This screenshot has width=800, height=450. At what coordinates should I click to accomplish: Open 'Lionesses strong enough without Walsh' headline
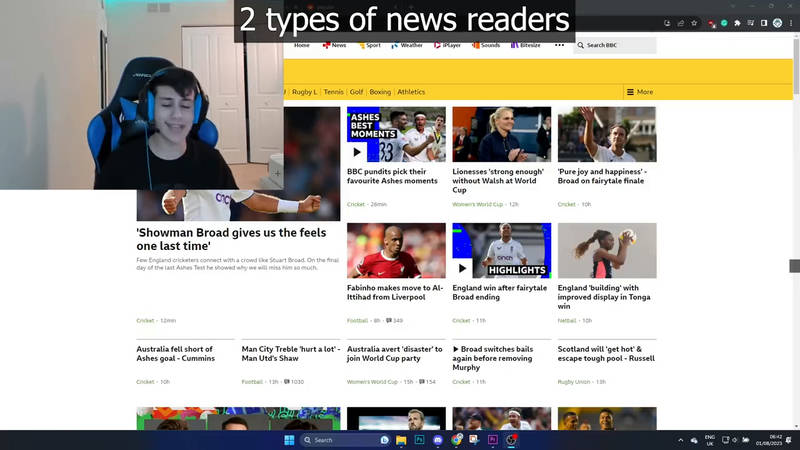coord(498,181)
